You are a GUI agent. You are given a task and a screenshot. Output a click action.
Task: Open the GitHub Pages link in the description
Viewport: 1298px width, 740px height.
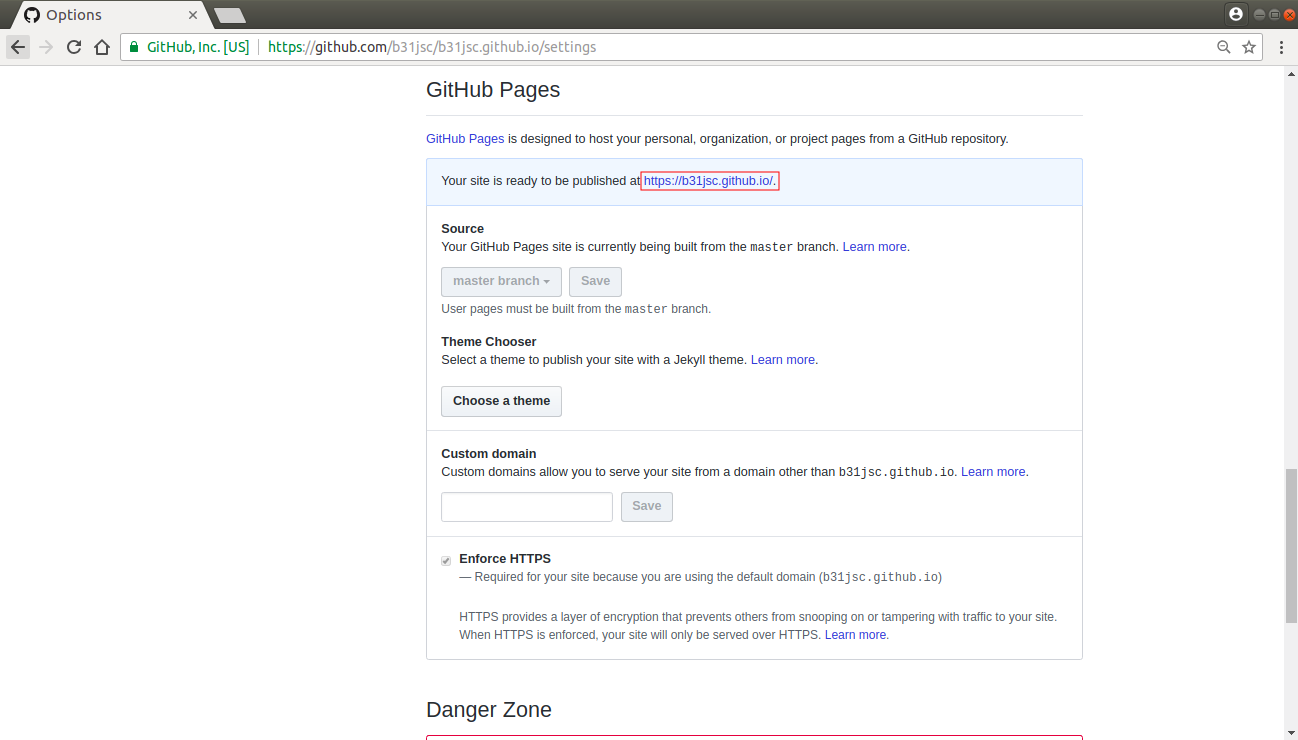point(465,139)
